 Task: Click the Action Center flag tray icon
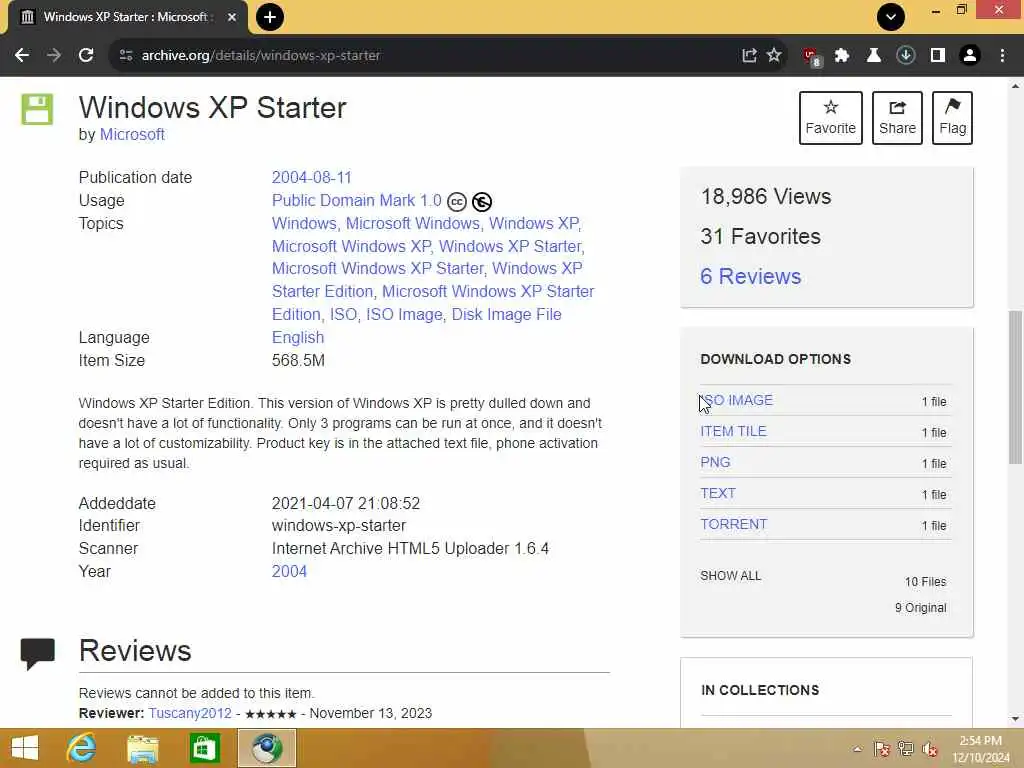[x=882, y=749]
